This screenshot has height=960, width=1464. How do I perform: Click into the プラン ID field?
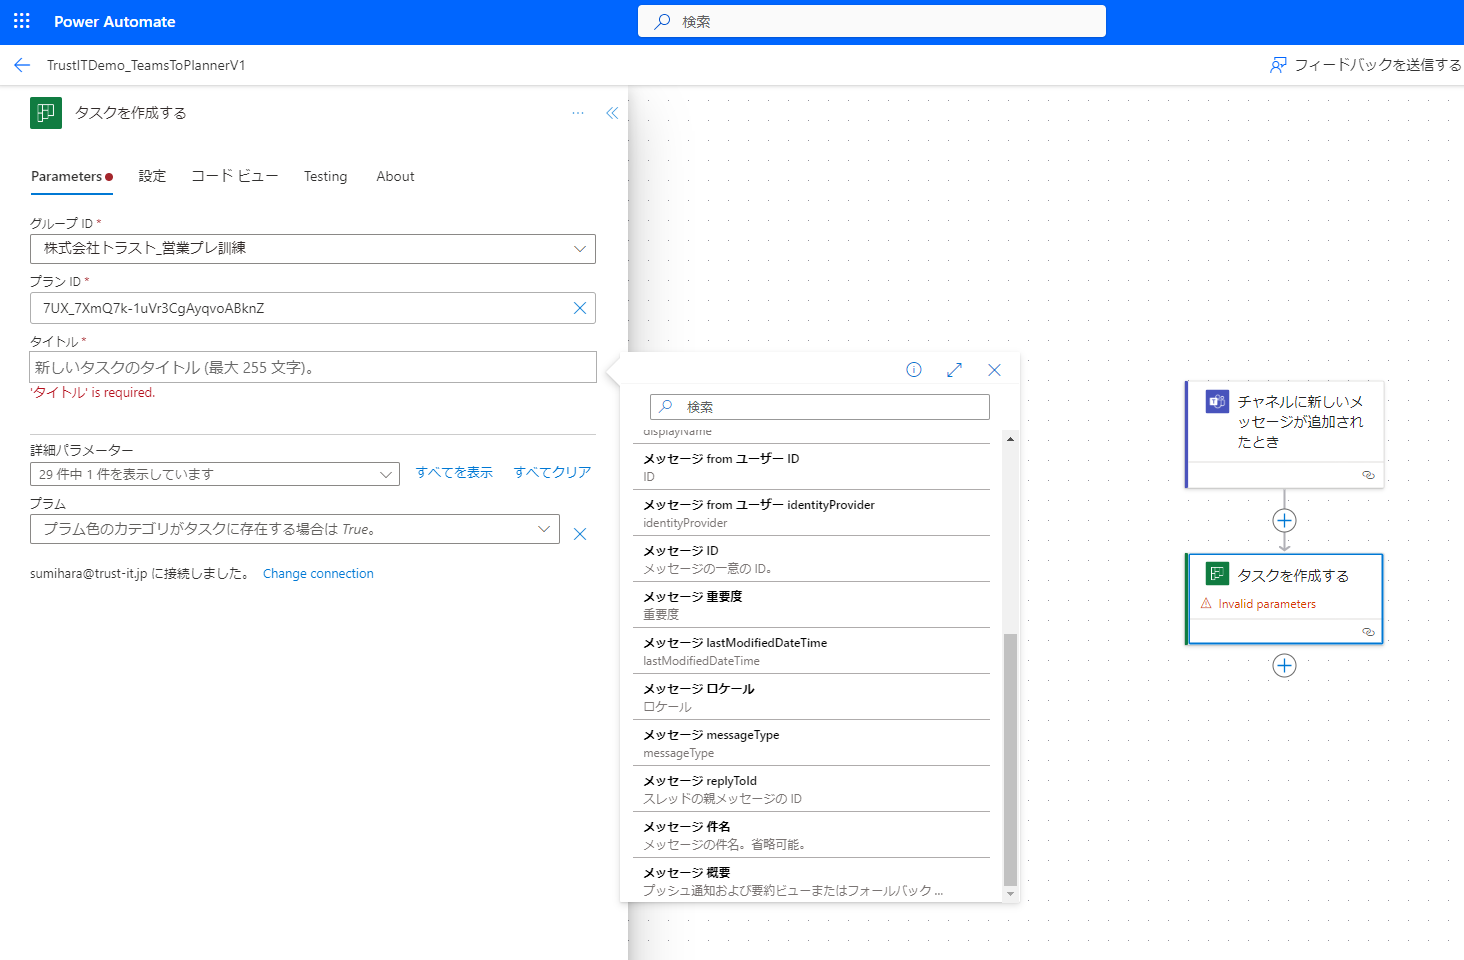[x=313, y=308]
